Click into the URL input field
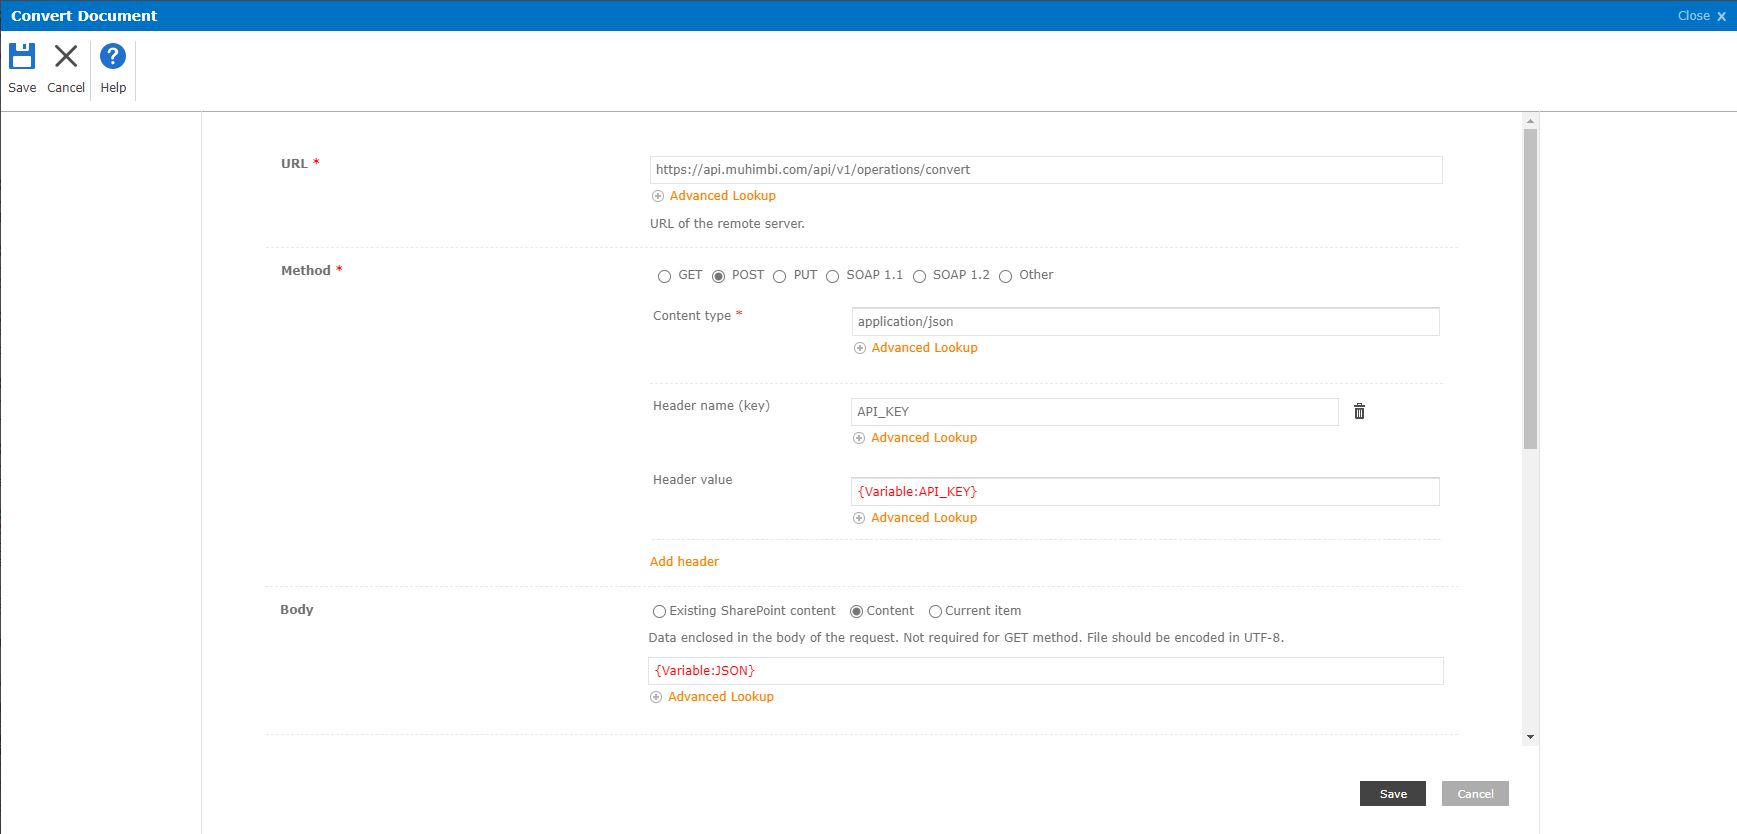This screenshot has height=834, width=1737. click(1045, 170)
